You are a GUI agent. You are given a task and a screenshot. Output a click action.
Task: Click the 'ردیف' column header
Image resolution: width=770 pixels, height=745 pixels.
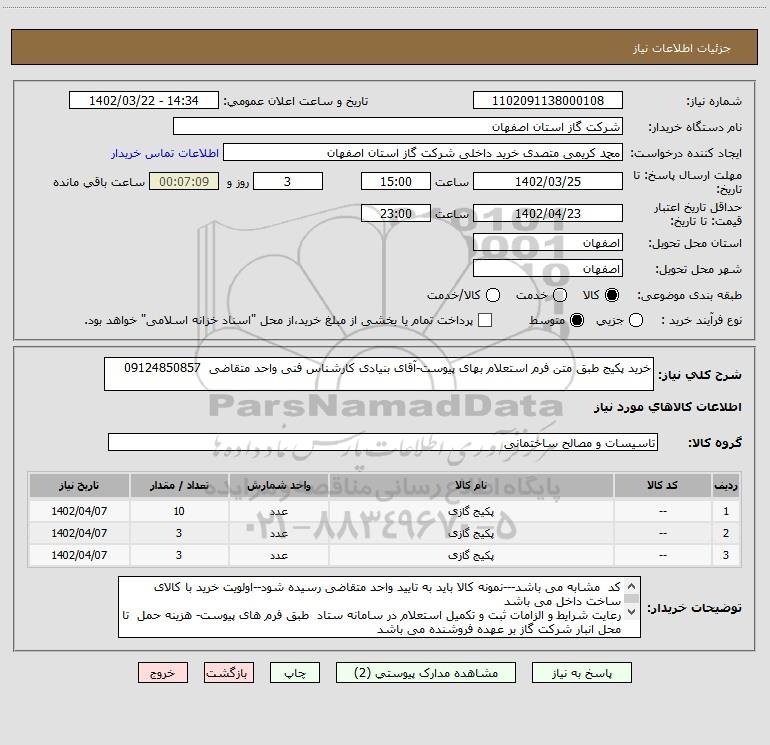(x=726, y=486)
